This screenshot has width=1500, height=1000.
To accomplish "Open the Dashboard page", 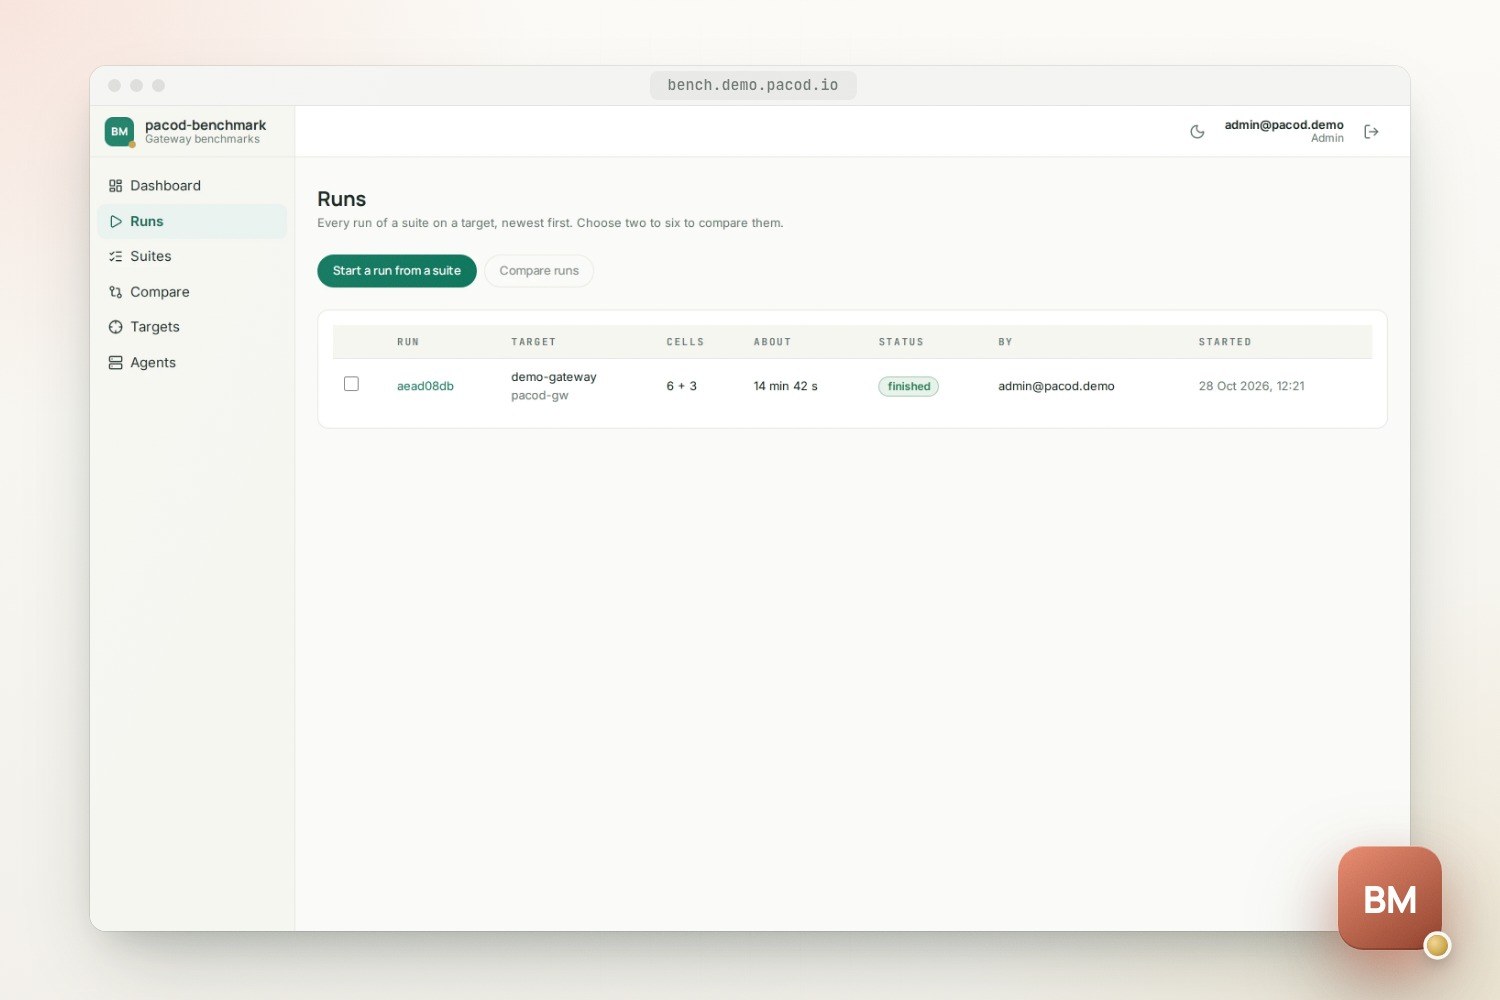I will point(192,186).
